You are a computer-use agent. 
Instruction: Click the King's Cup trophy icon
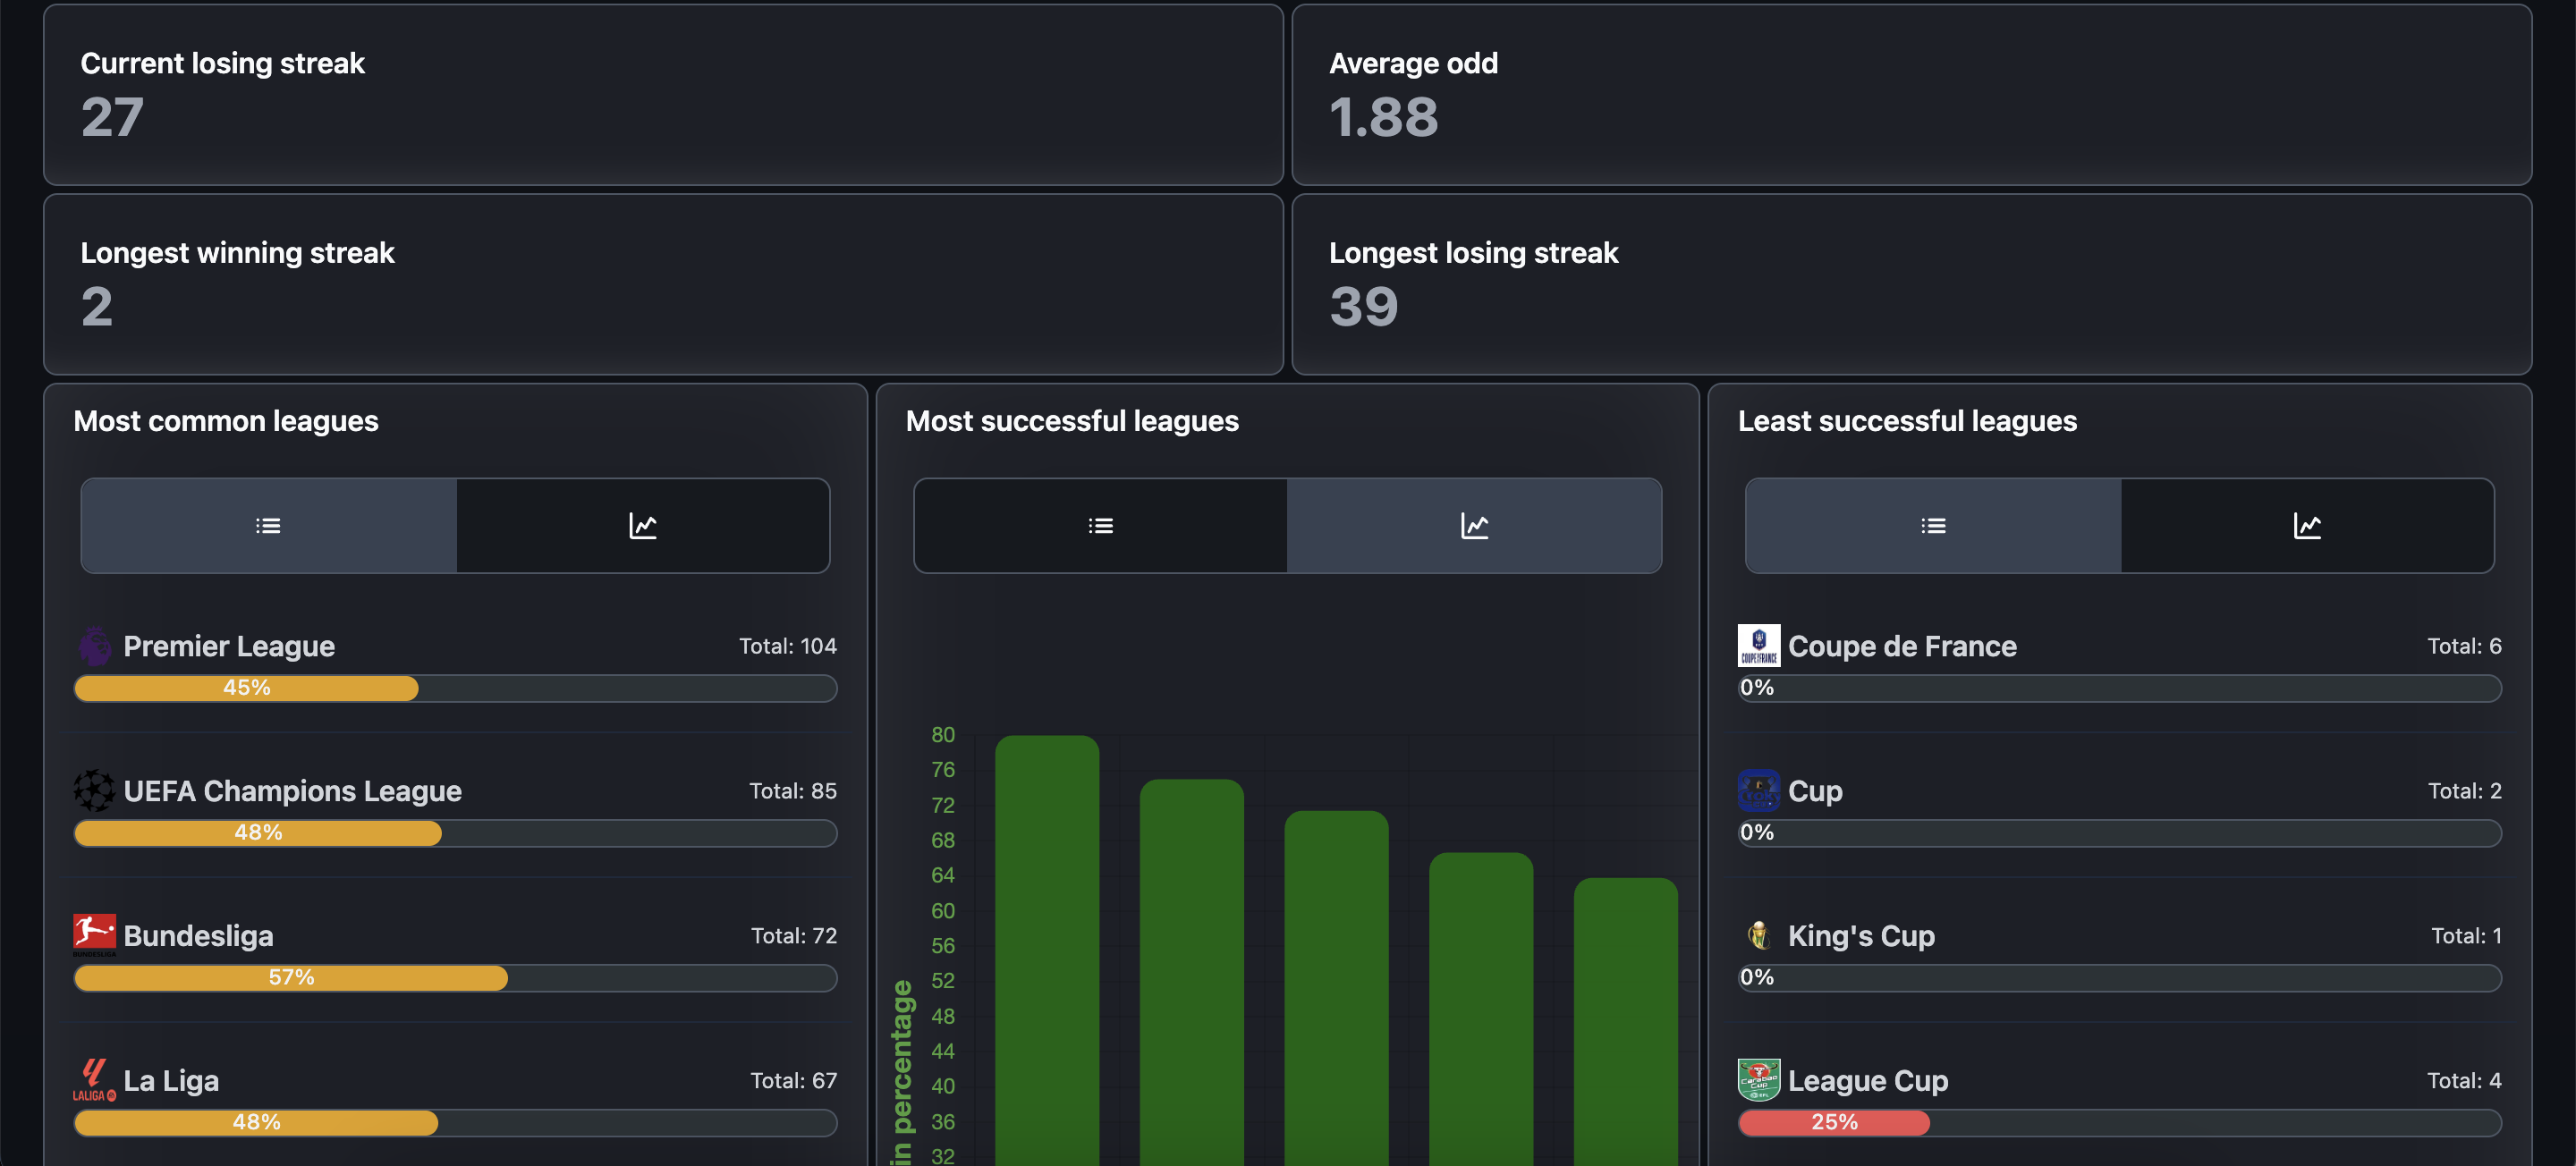(x=1758, y=935)
